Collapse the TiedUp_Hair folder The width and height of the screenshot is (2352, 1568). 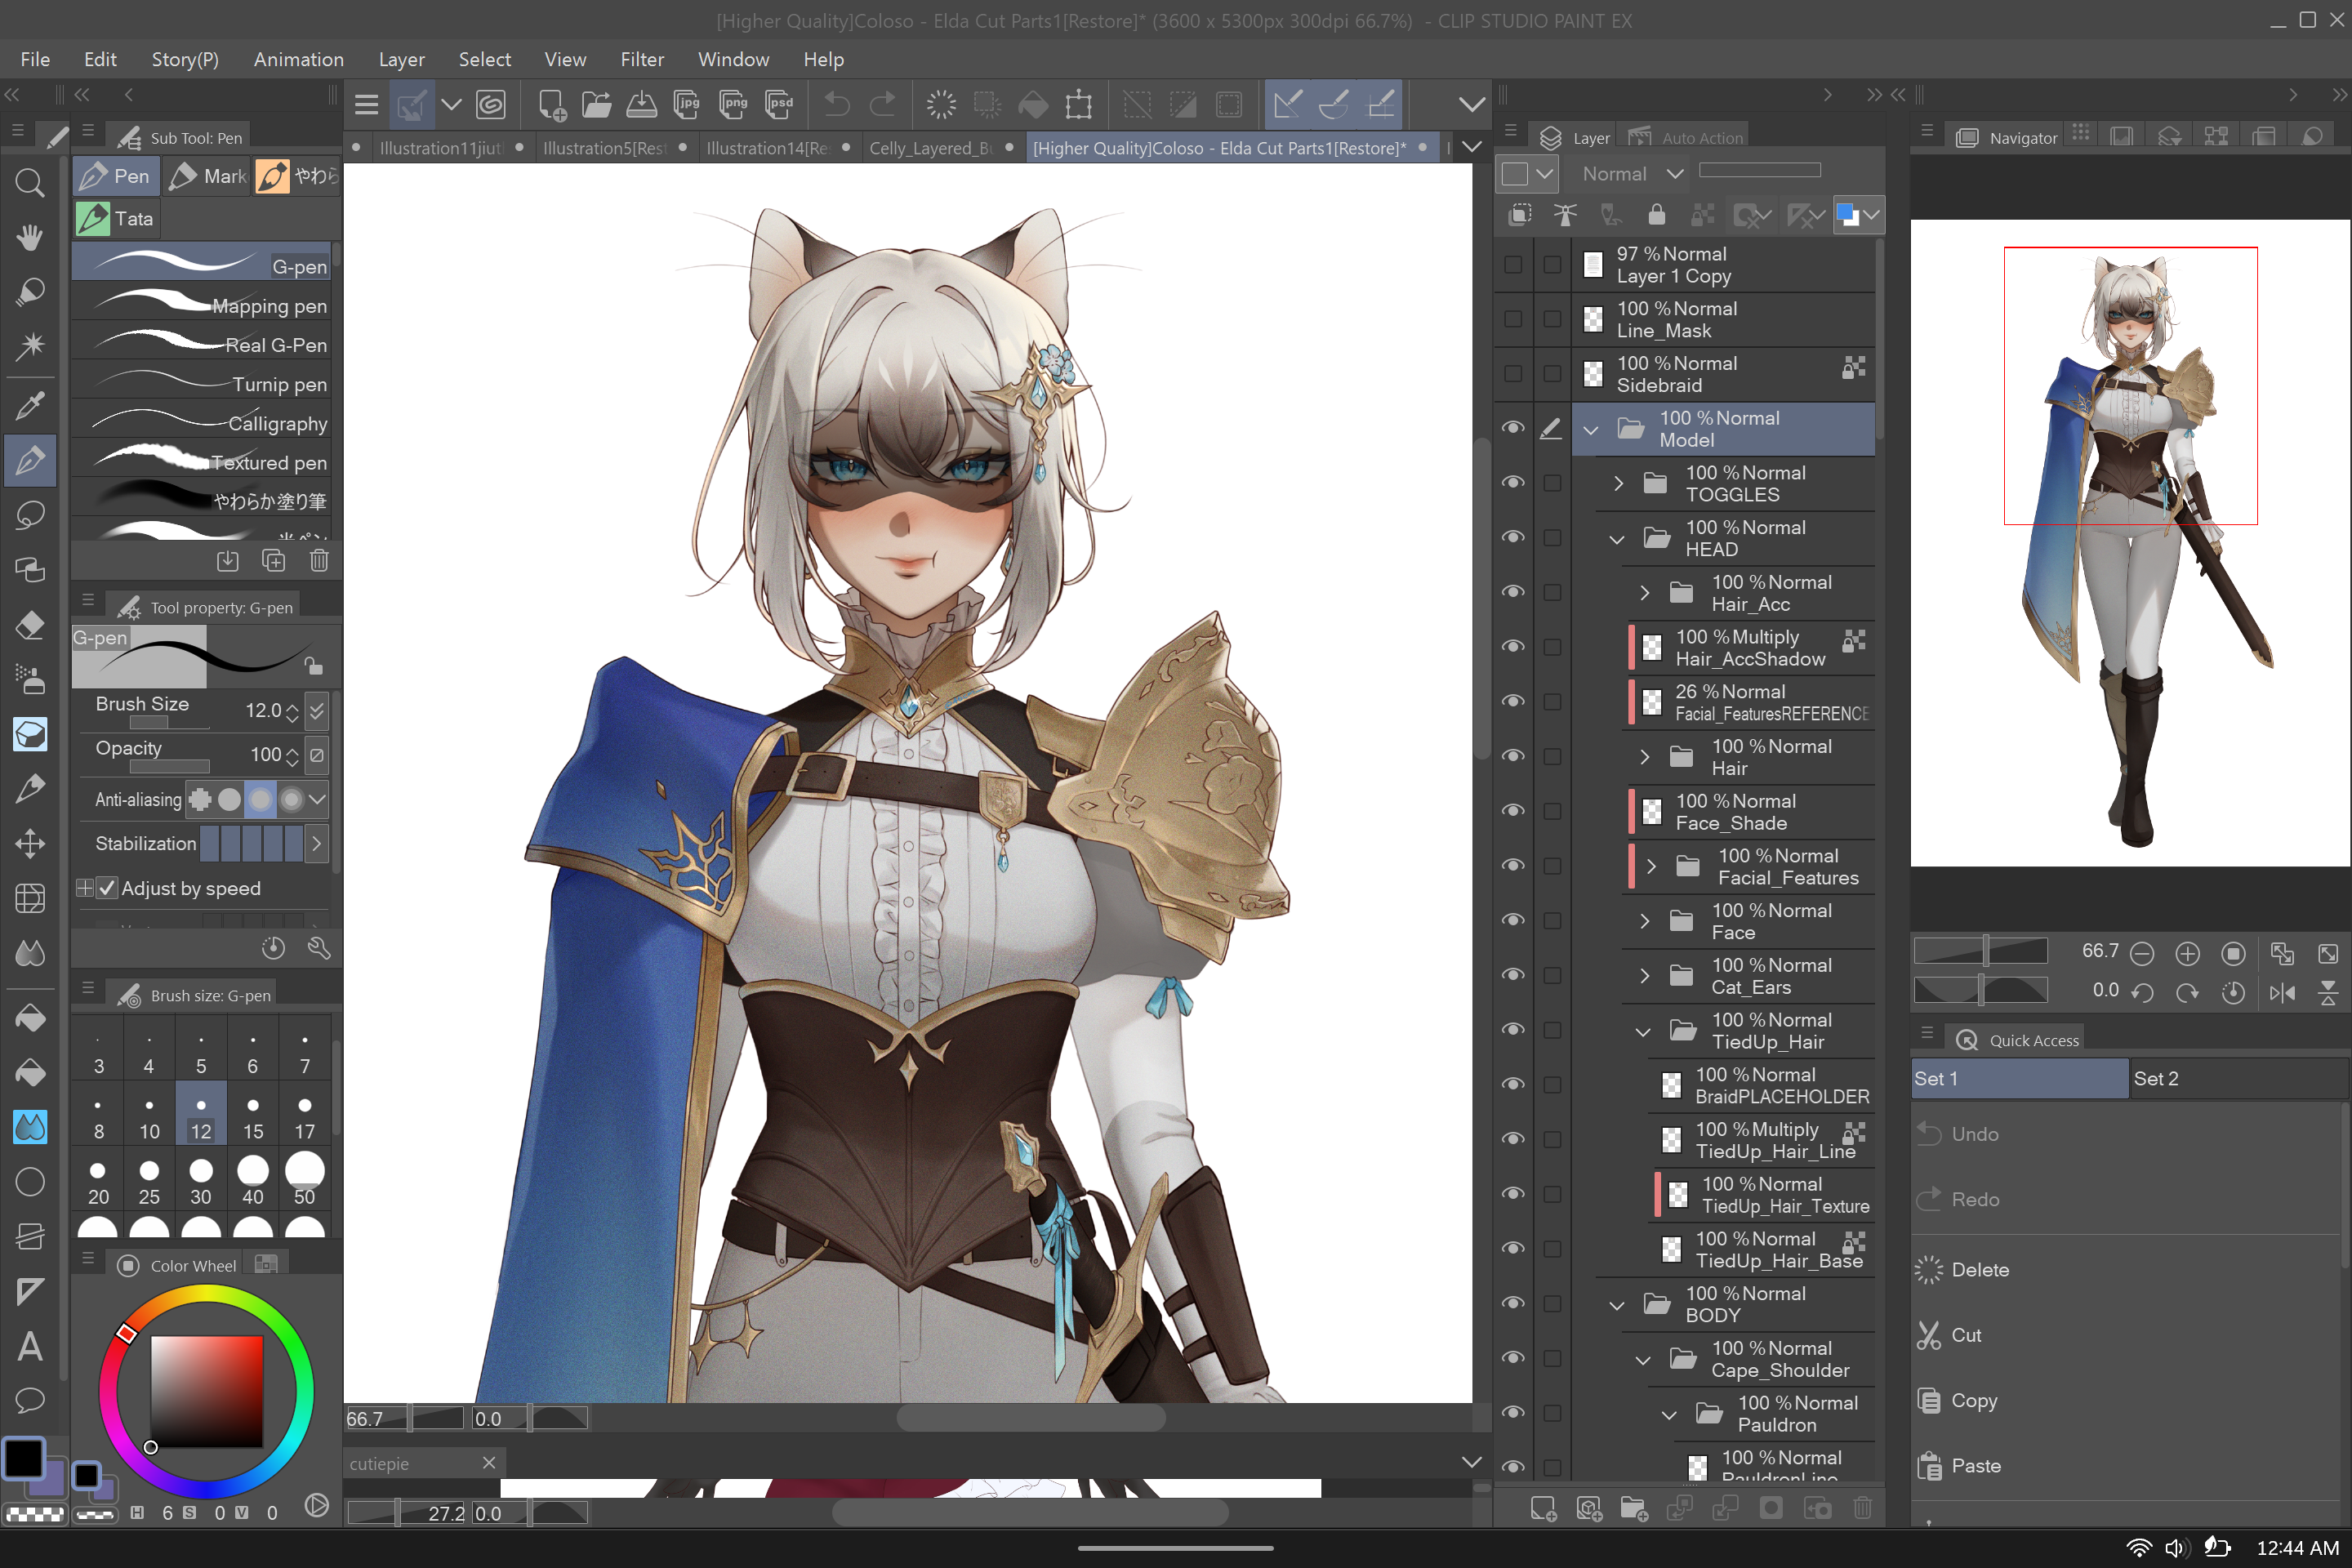pos(1643,1031)
